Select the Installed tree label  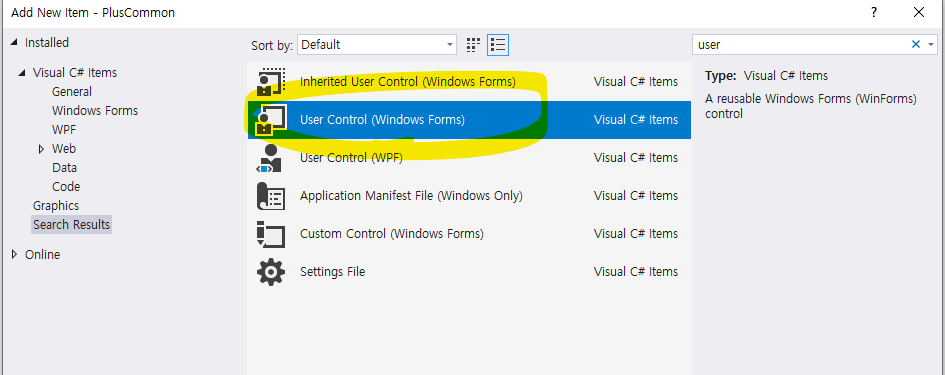click(47, 42)
